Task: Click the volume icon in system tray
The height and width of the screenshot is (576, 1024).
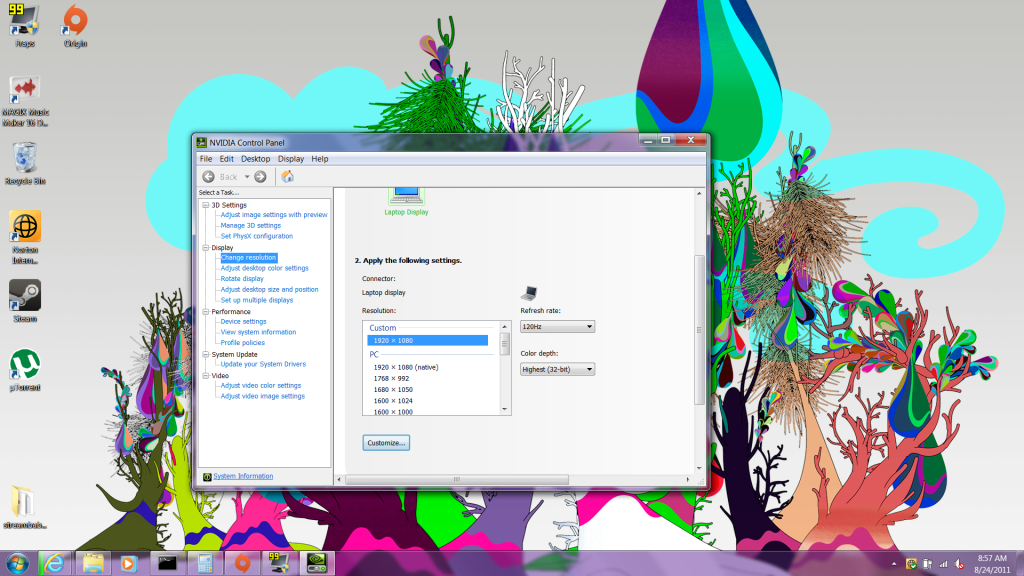Action: (959, 564)
